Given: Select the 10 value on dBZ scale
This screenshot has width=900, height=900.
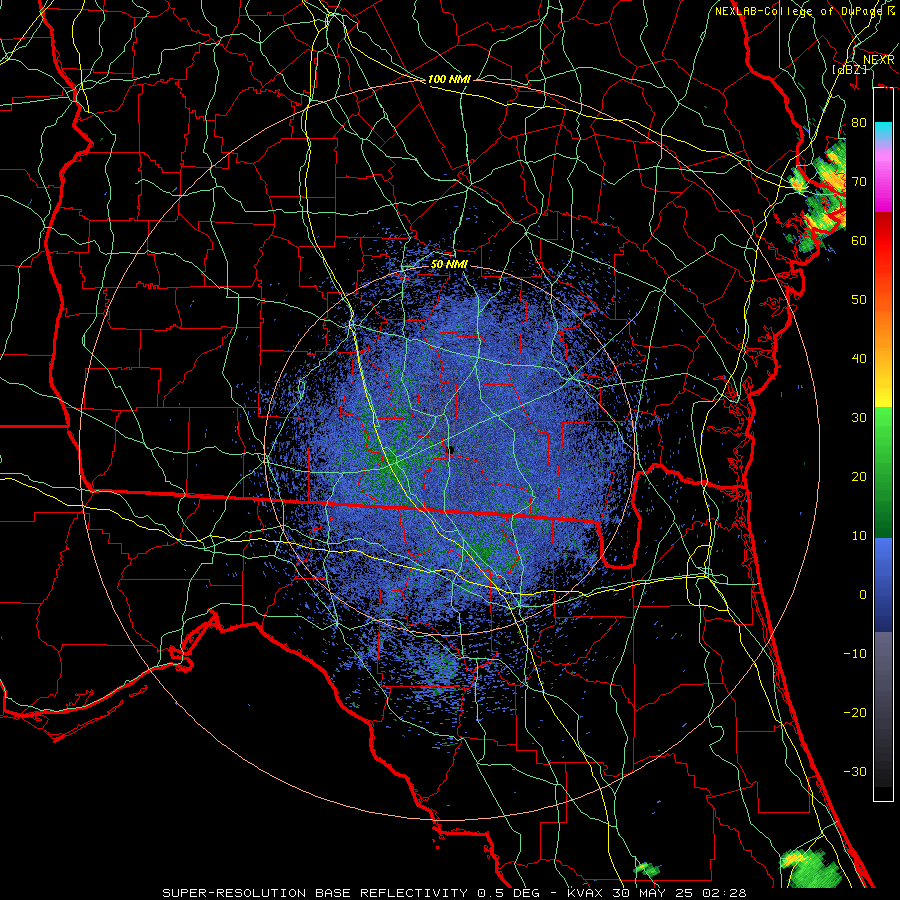Looking at the screenshot, I should tap(859, 536).
